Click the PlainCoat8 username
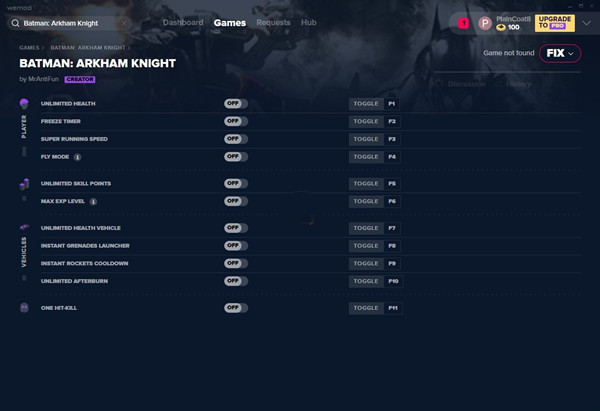This screenshot has height=411, width=600. [x=513, y=19]
